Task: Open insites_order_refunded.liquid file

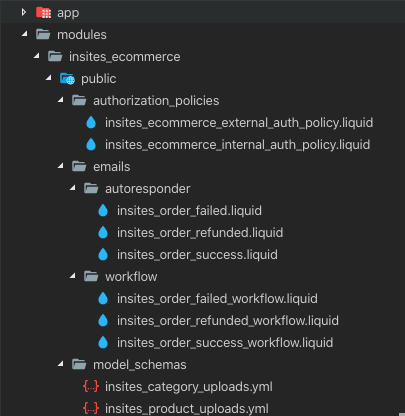Action: (x=200, y=233)
